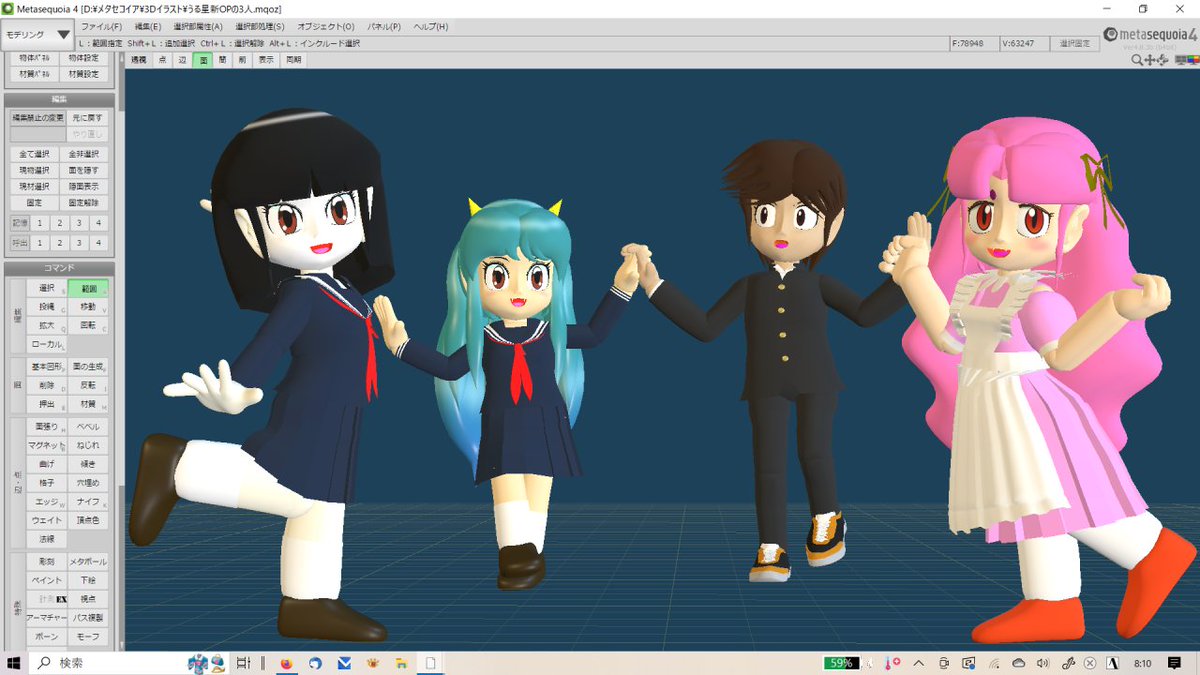The height and width of the screenshot is (675, 1200).
Task: Open the 編集(E) menu
Action: point(148,26)
